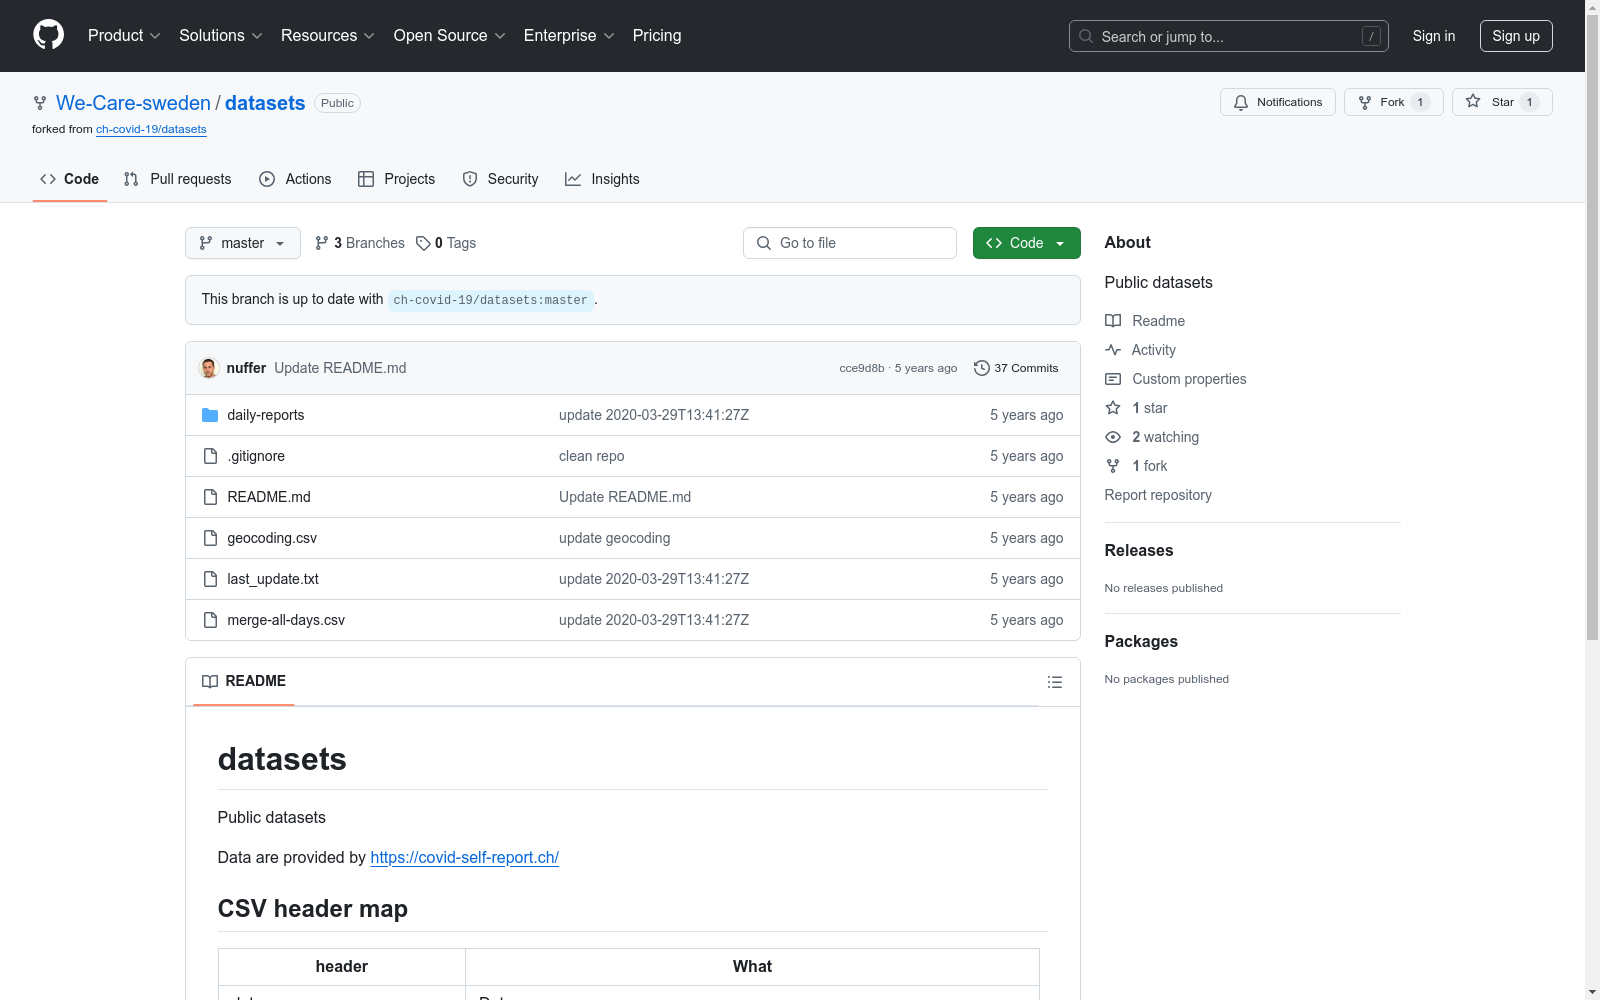Image resolution: width=1600 pixels, height=1000 pixels.
Task: Open the daily-reports folder
Action: pyautogui.click(x=266, y=415)
